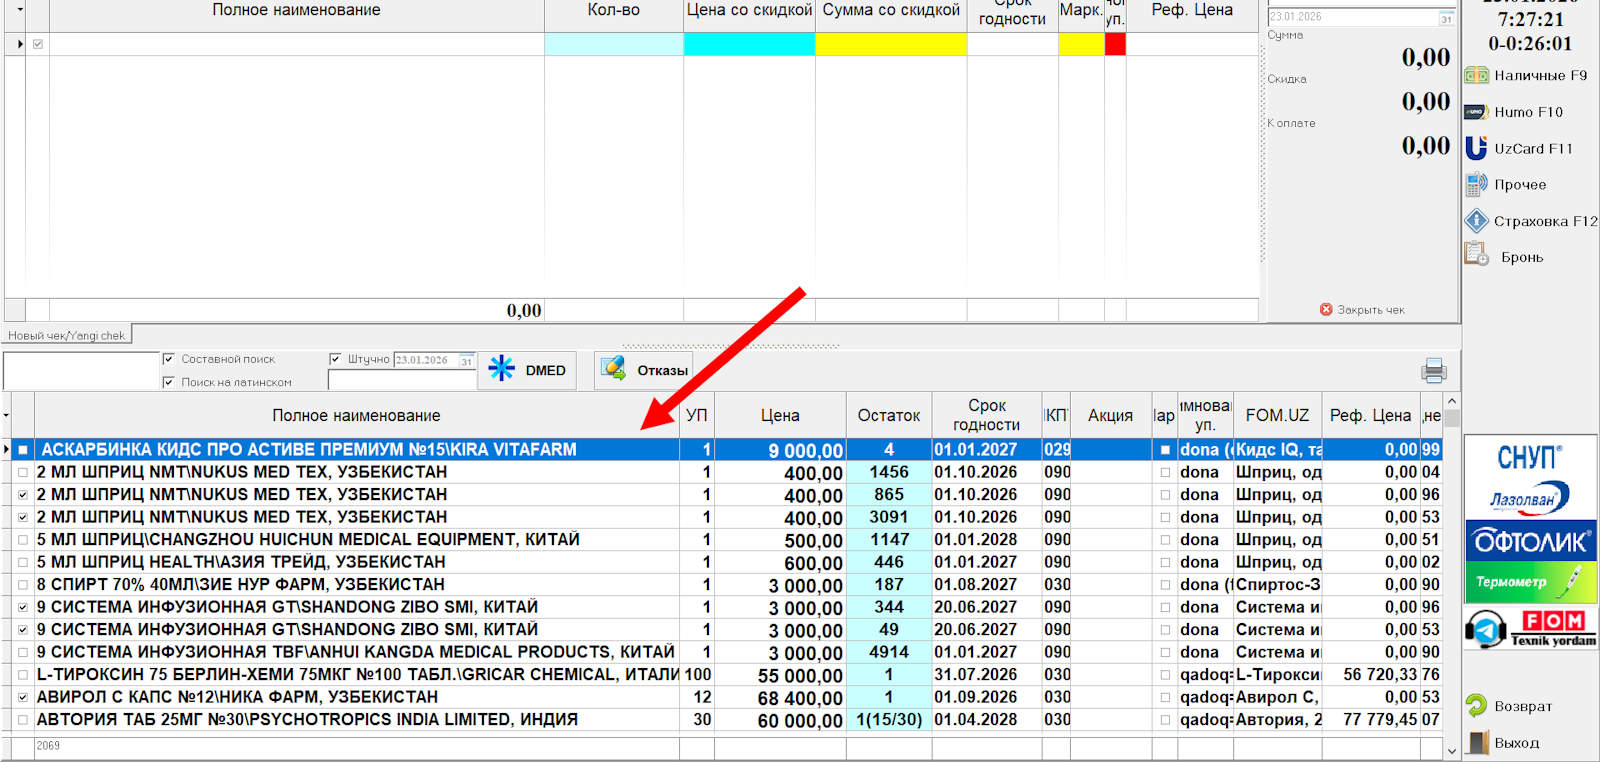
Task: Open Страховка F12 insurance payment
Action: [x=1476, y=221]
